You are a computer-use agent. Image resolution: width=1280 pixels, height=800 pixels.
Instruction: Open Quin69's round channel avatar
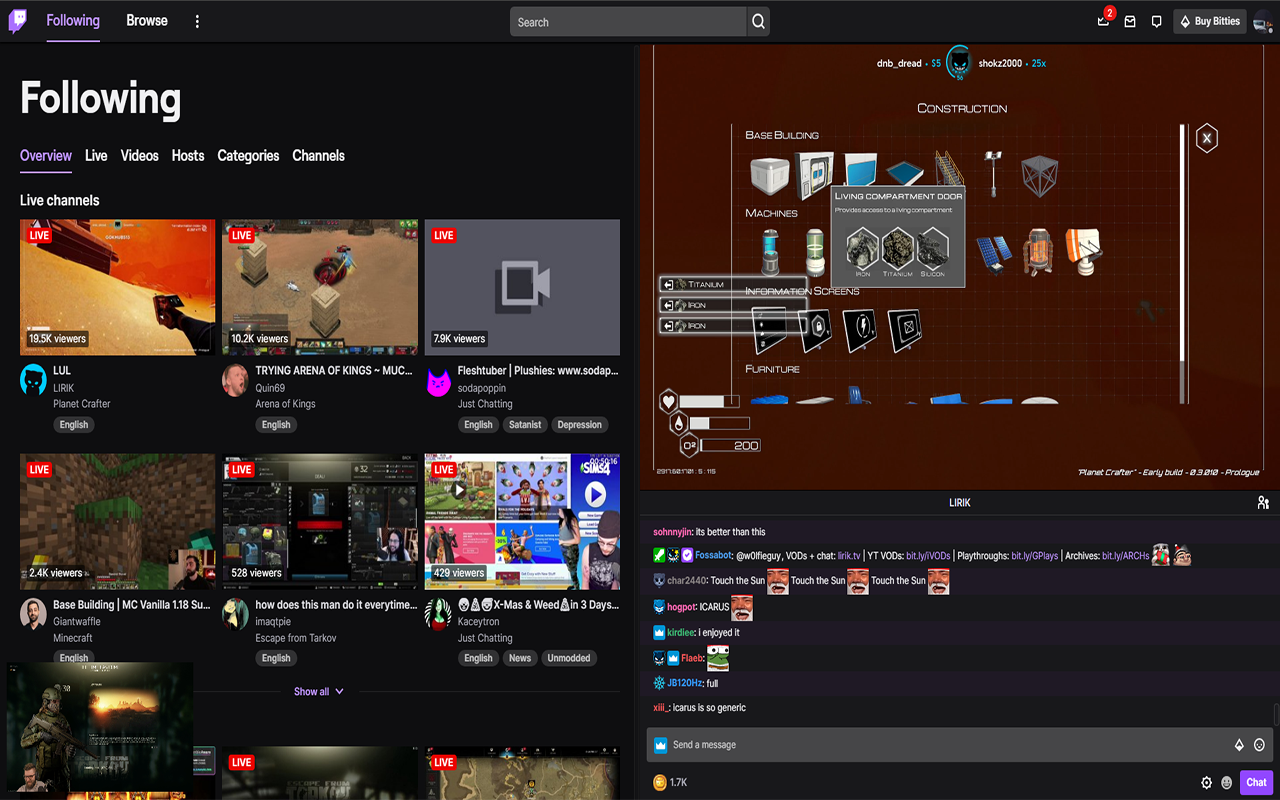coord(235,380)
